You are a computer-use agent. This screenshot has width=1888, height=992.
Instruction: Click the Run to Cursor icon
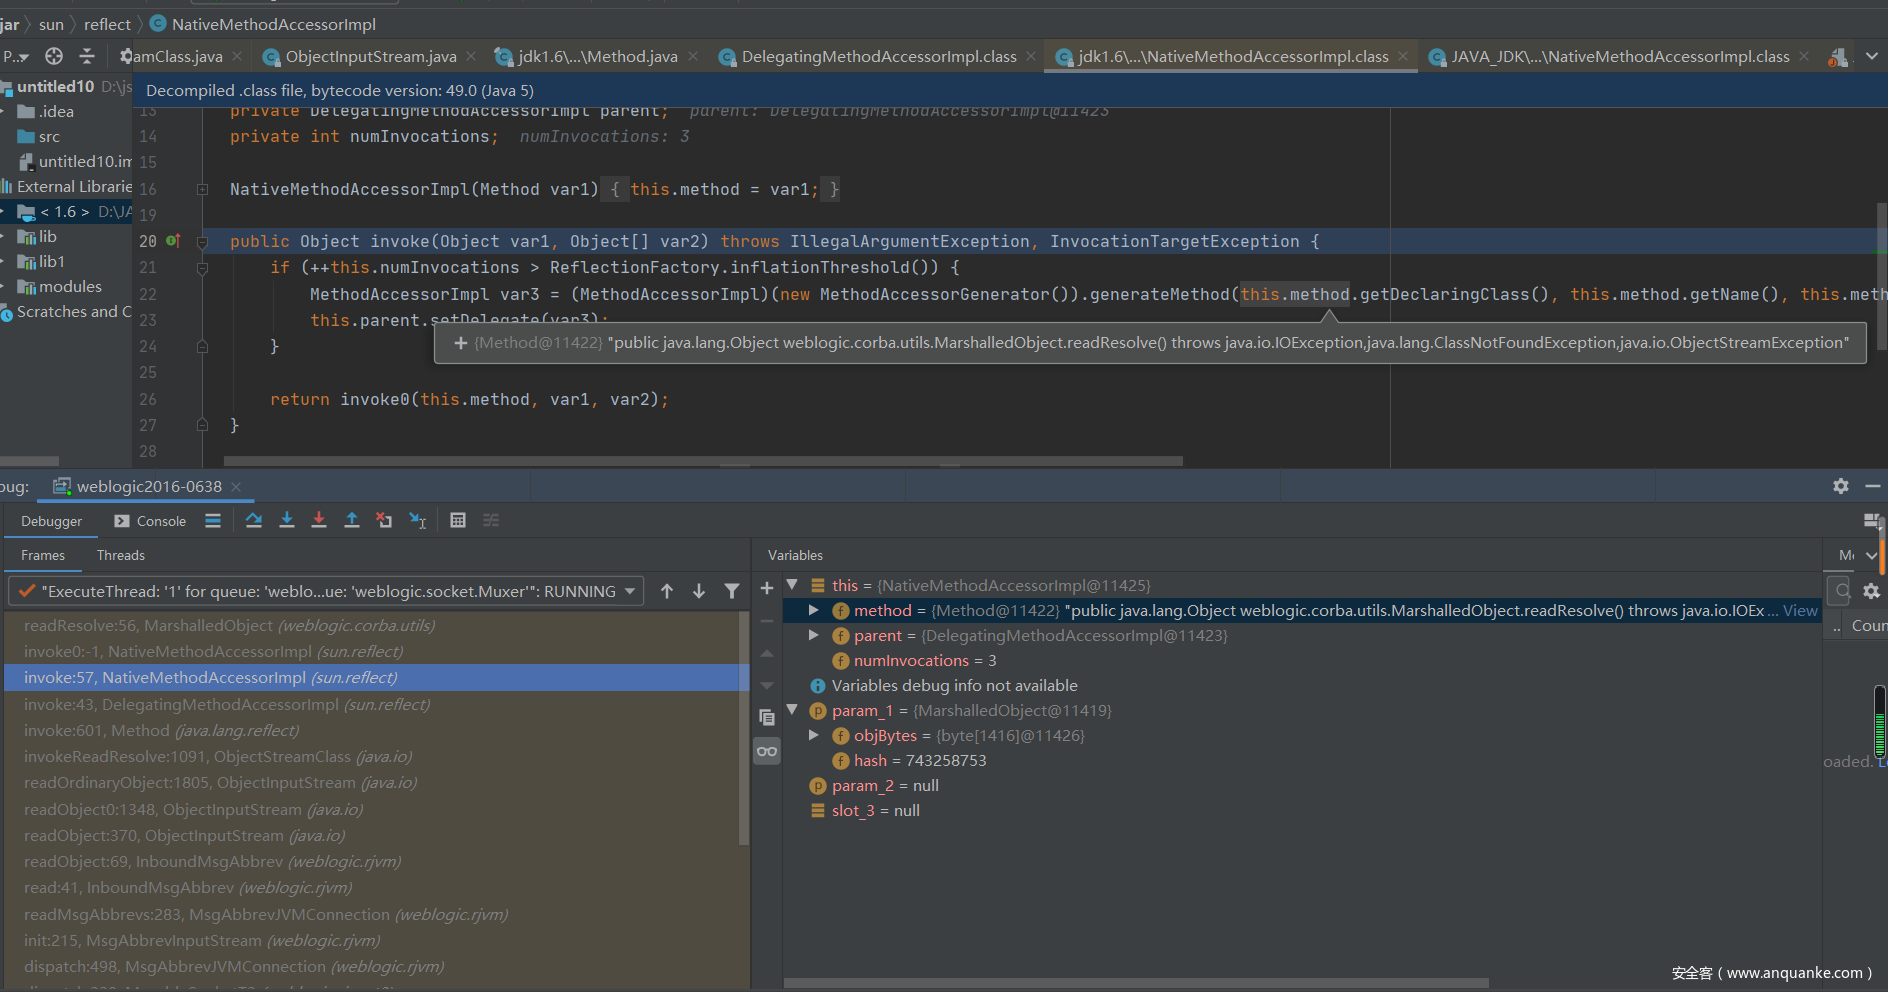(x=418, y=520)
